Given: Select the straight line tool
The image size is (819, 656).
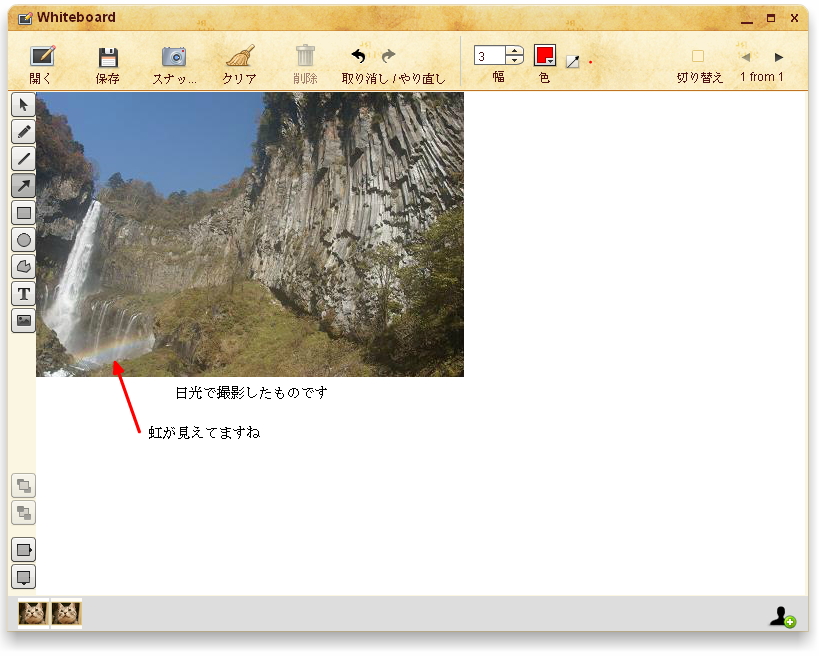Looking at the screenshot, I should coord(24,158).
